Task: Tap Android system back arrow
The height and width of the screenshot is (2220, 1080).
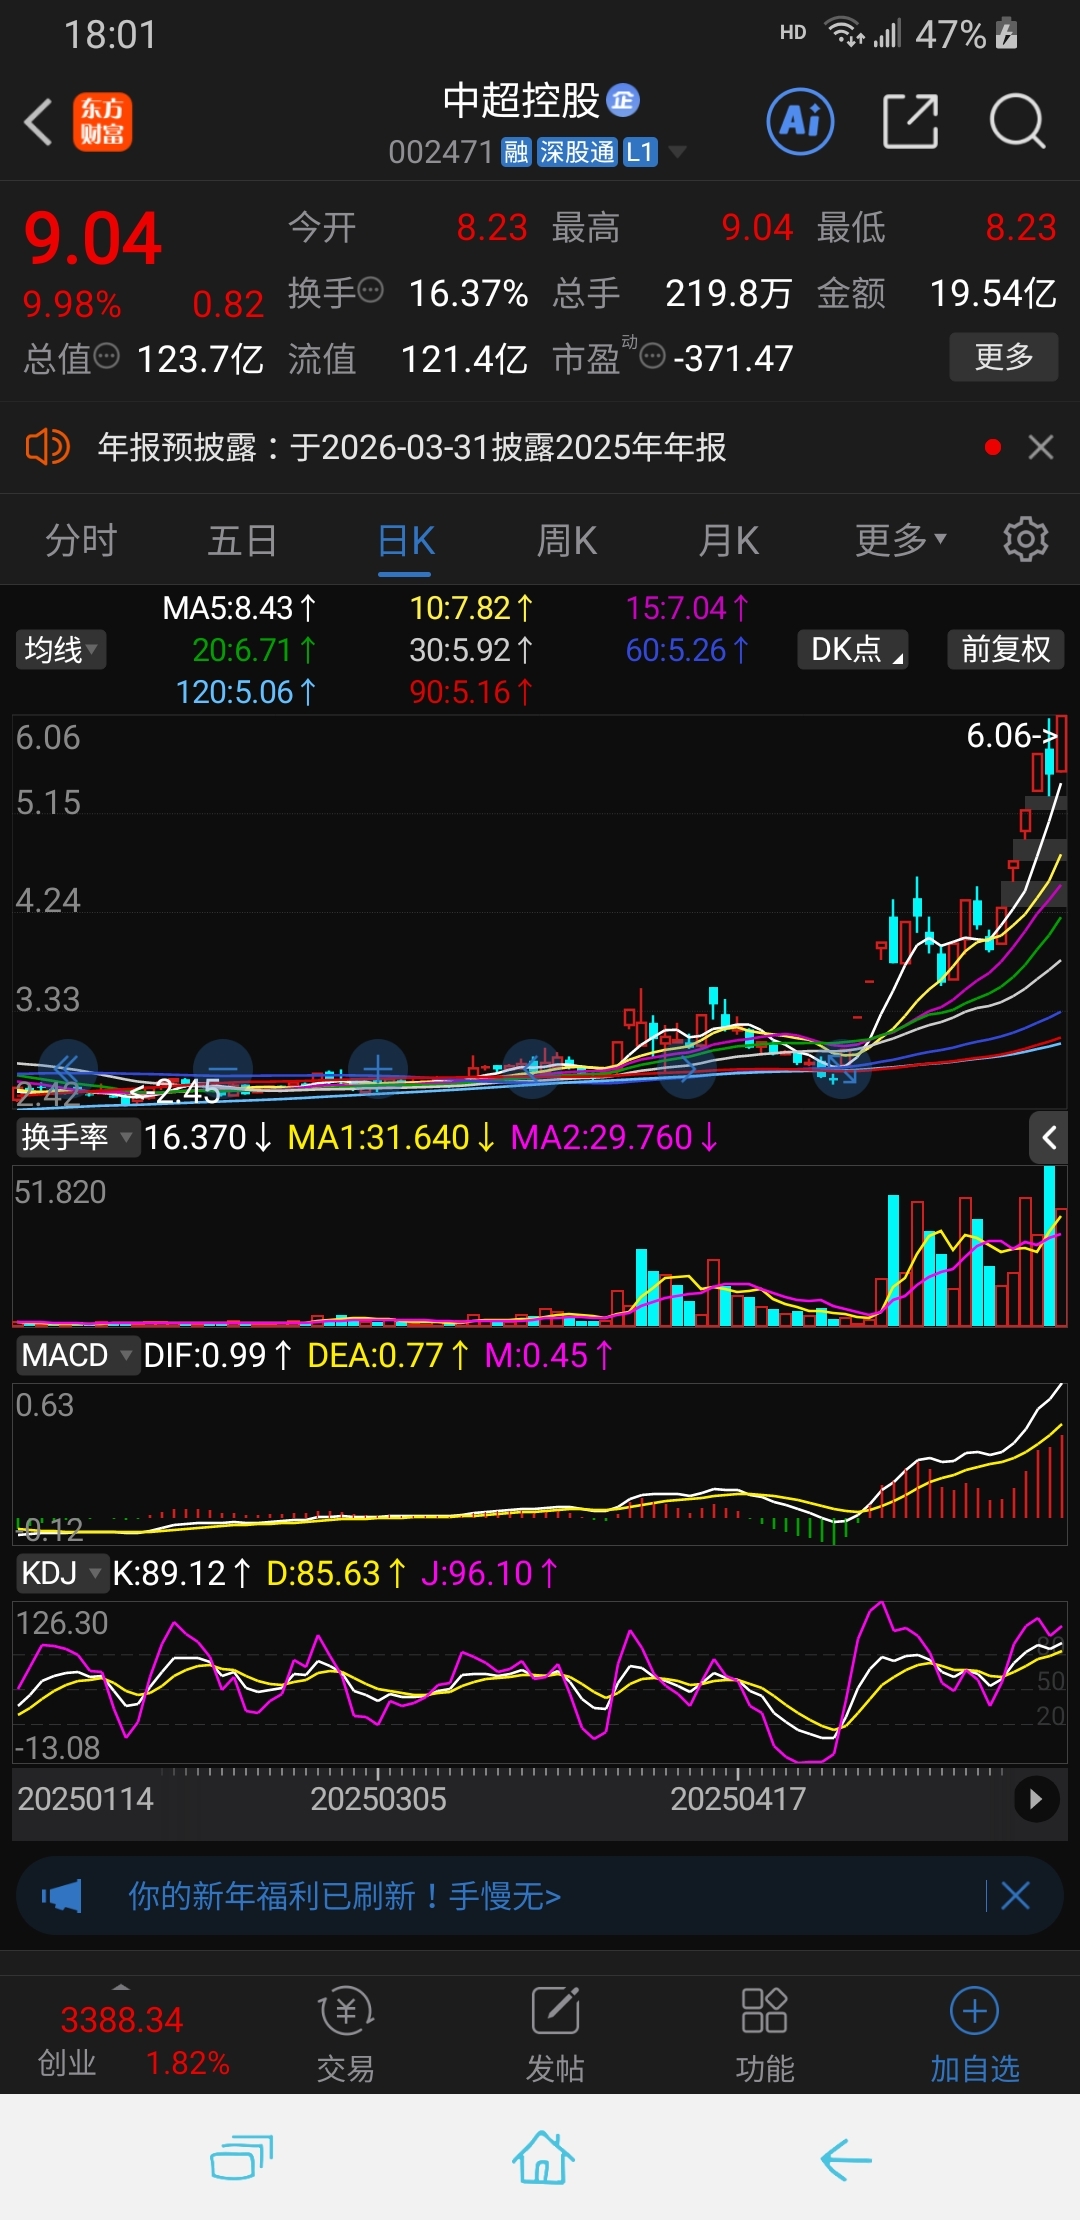Action: (846, 2159)
